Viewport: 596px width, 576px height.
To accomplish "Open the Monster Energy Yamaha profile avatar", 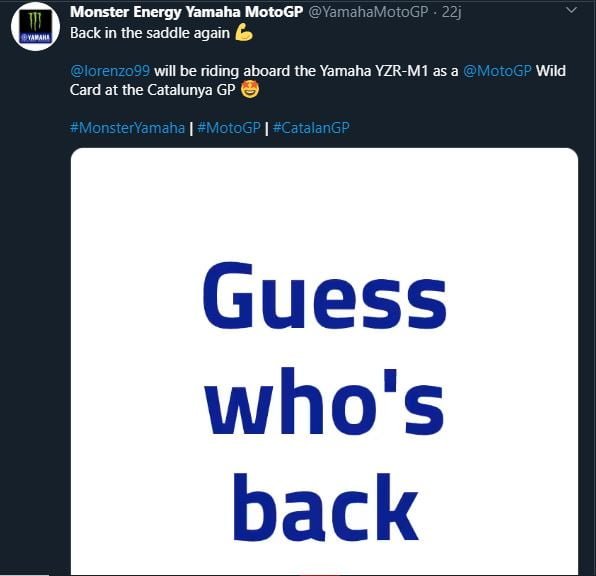I will (x=35, y=27).
